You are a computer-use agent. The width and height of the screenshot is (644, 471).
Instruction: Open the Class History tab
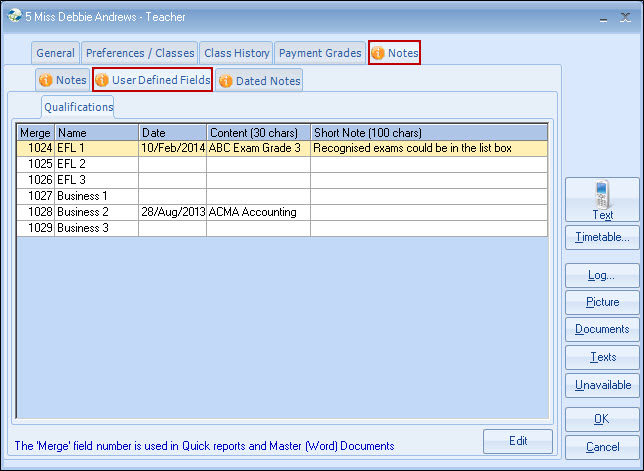[x=236, y=53]
